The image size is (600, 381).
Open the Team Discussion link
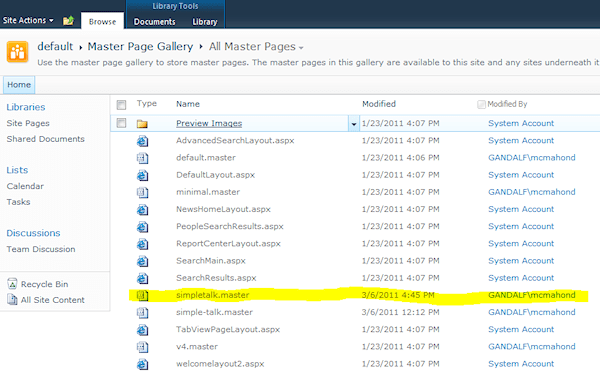coord(41,249)
